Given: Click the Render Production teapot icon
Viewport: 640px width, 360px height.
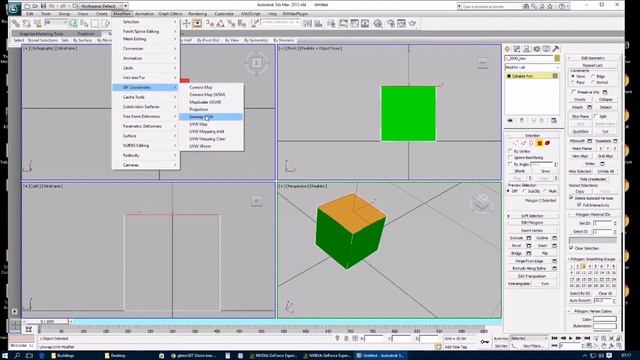Looking at the screenshot, I should click(412, 24).
